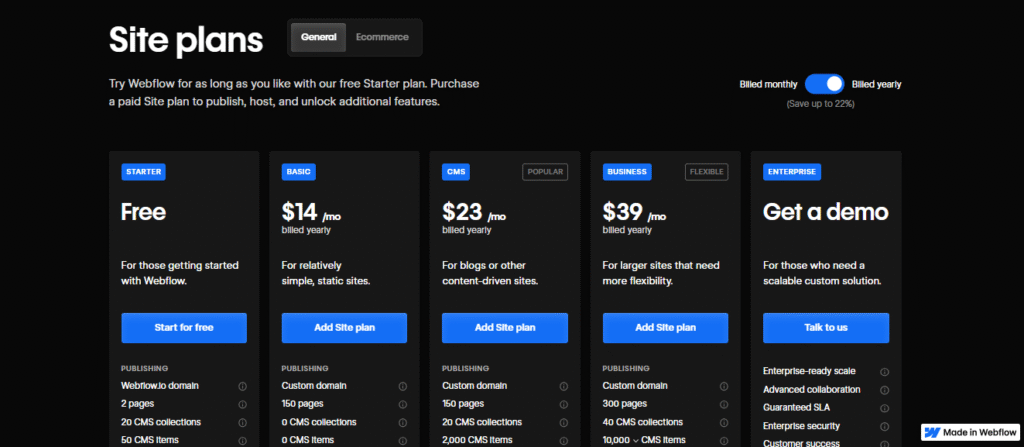Viewport: 1024px width, 447px height.
Task: Switch to the Ecommerce plans tab
Action: (382, 37)
